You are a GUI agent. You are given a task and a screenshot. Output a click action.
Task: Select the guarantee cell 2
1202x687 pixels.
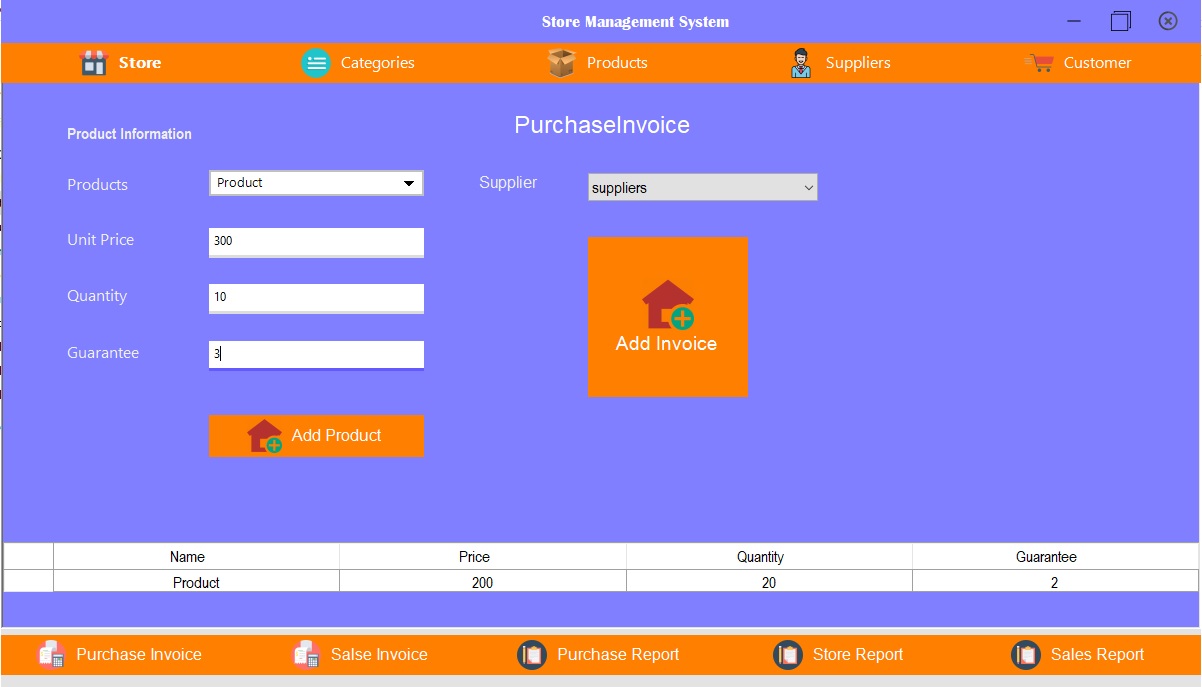point(1055,582)
